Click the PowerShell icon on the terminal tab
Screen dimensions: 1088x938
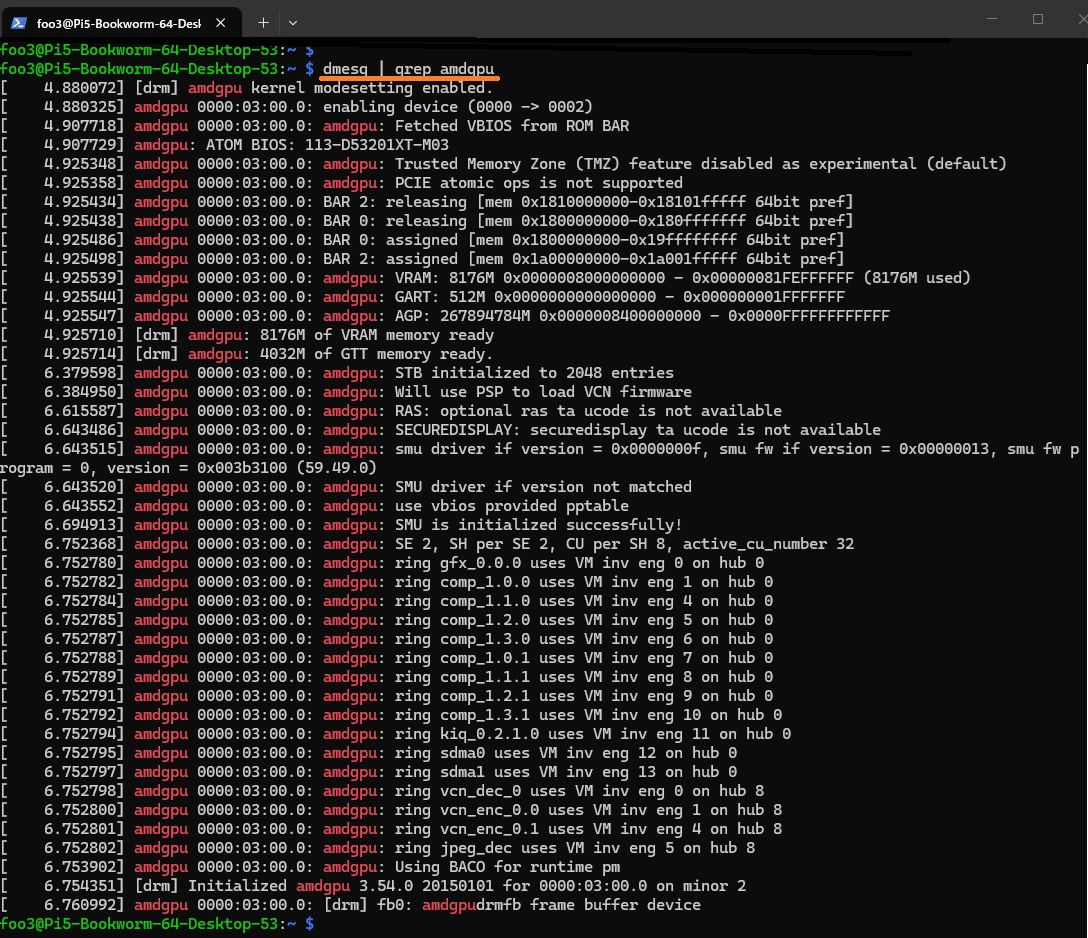point(20,21)
